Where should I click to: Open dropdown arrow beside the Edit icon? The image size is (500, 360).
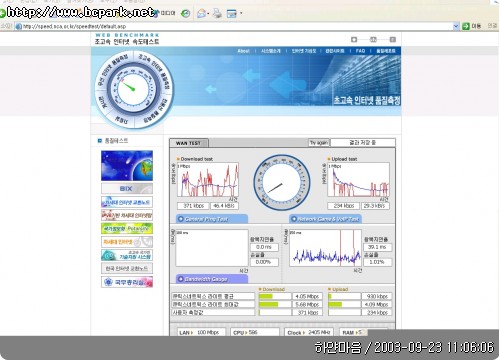point(241,14)
